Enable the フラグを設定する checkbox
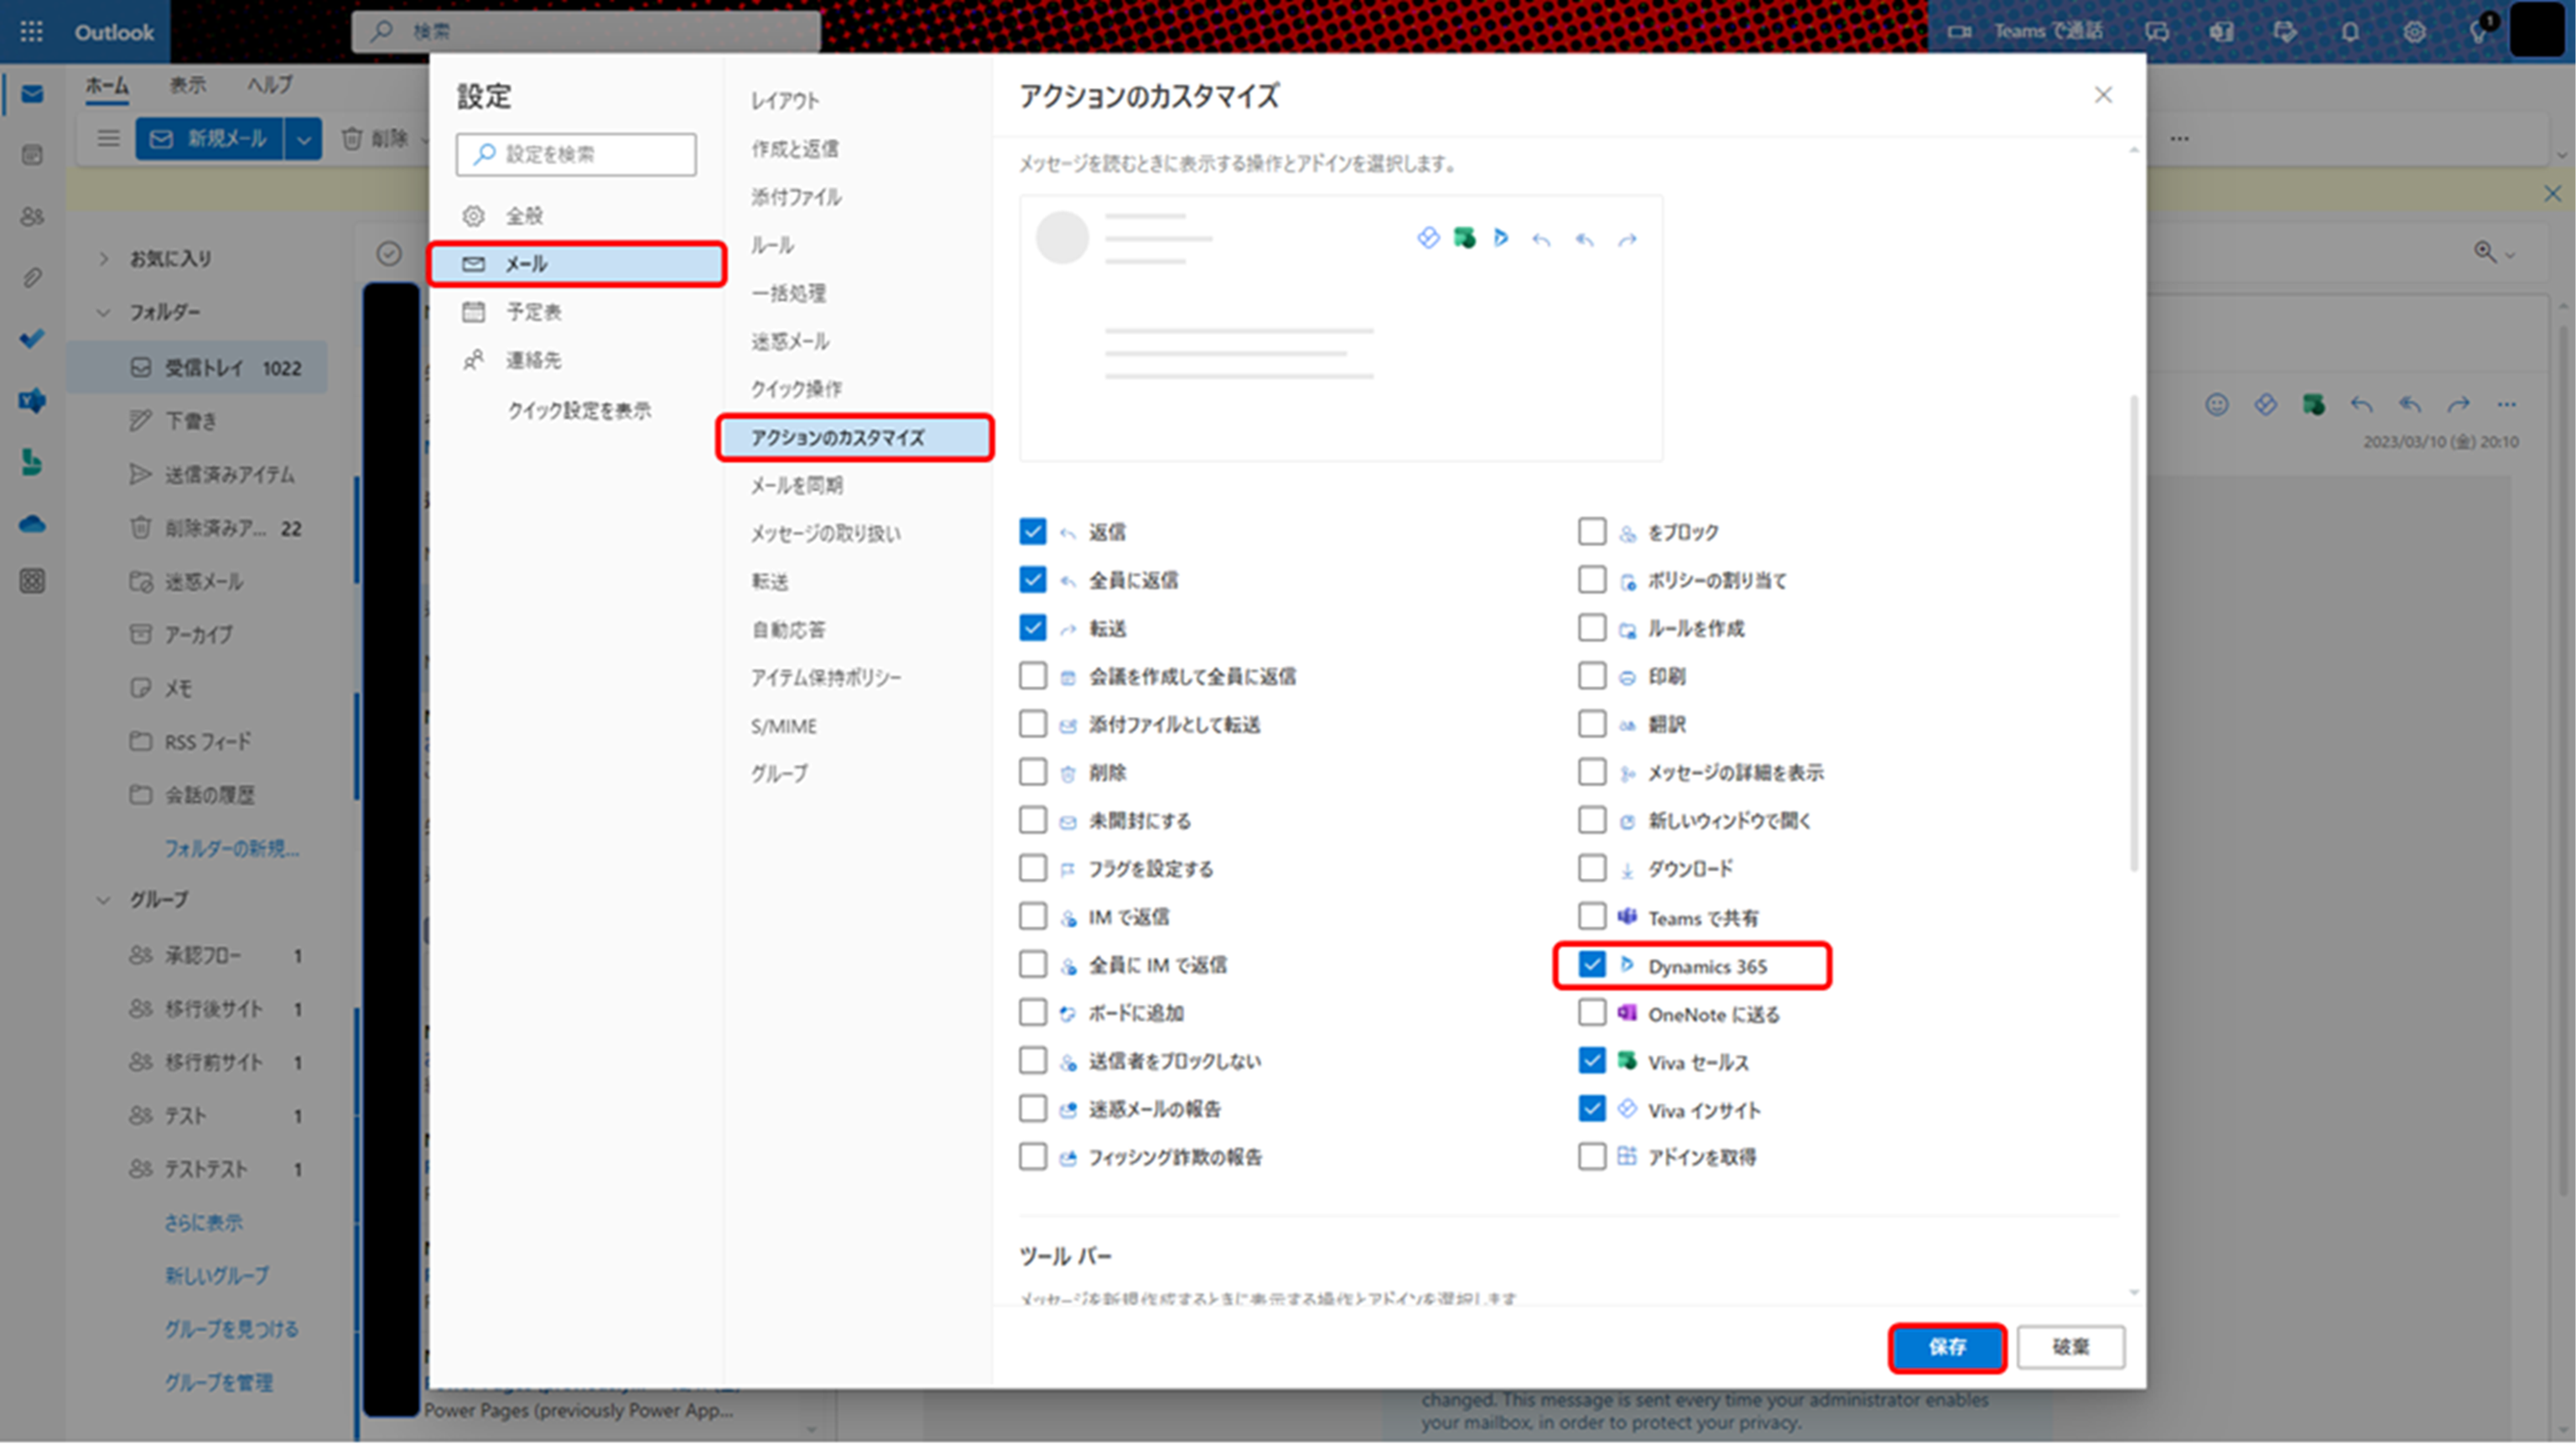Screen dimensions: 2576x1444 [x=1032, y=868]
